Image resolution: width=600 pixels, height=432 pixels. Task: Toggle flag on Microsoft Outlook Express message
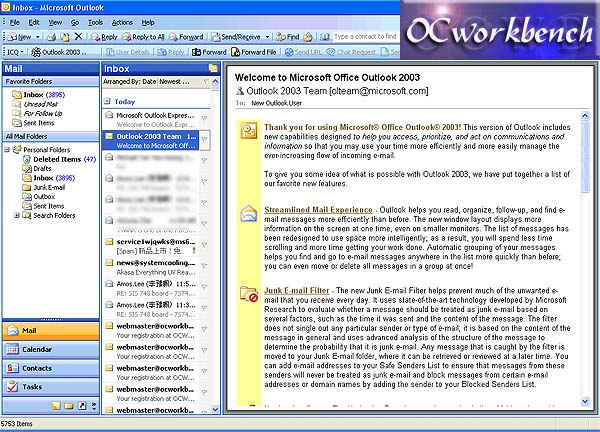coord(204,119)
